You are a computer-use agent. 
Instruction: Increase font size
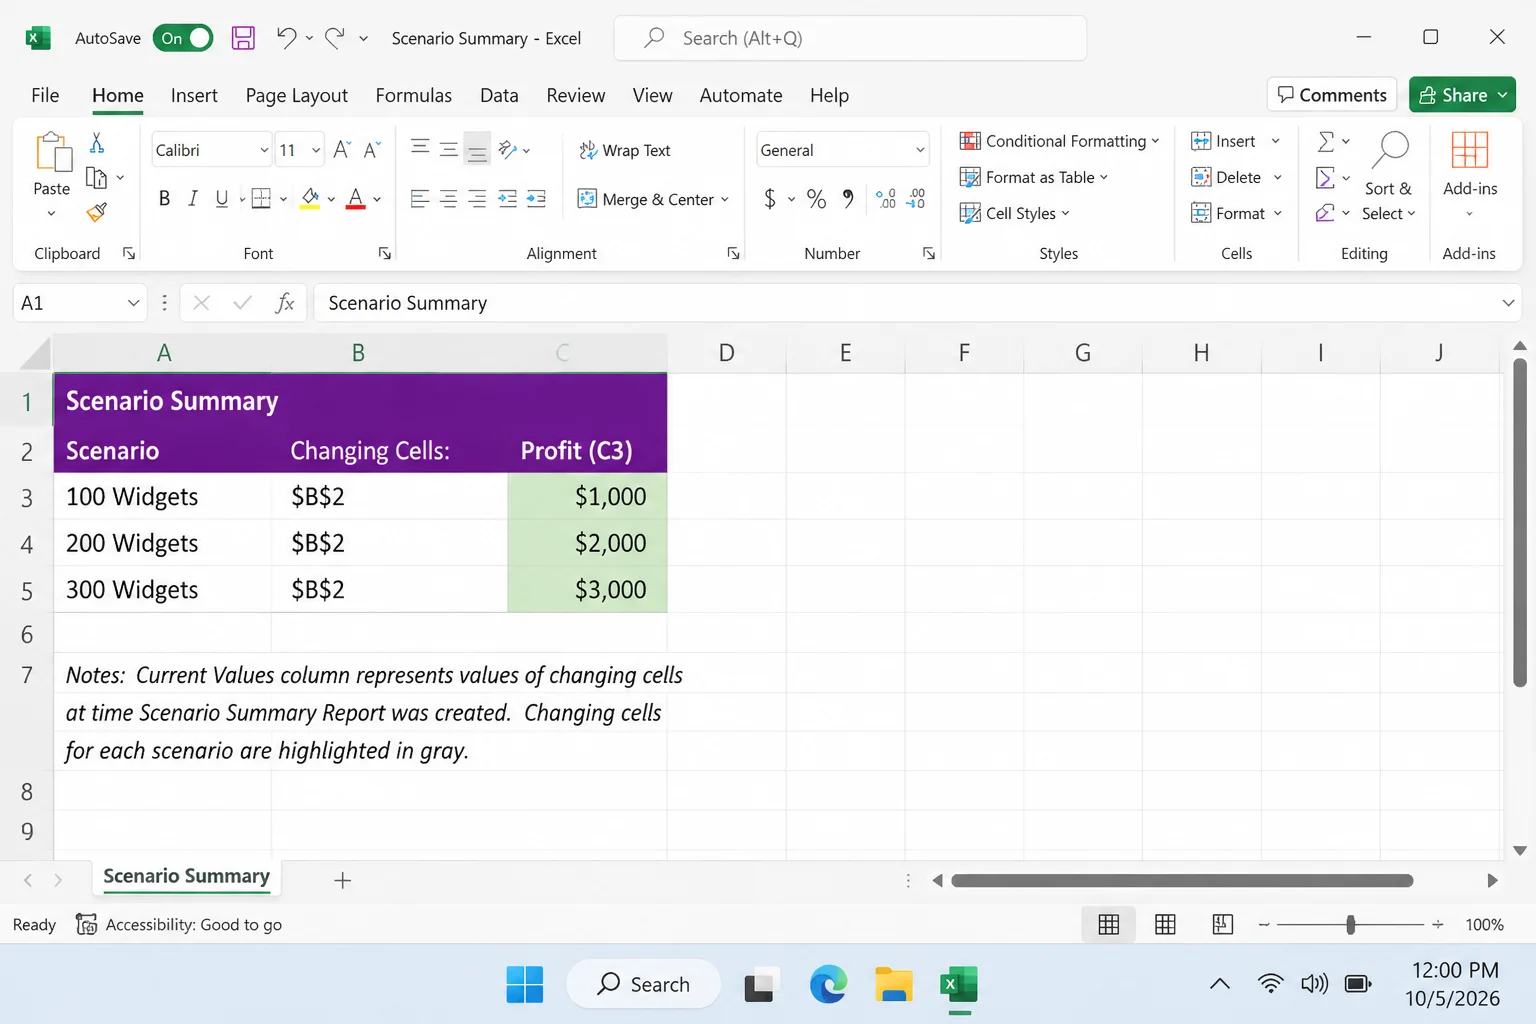click(x=342, y=150)
